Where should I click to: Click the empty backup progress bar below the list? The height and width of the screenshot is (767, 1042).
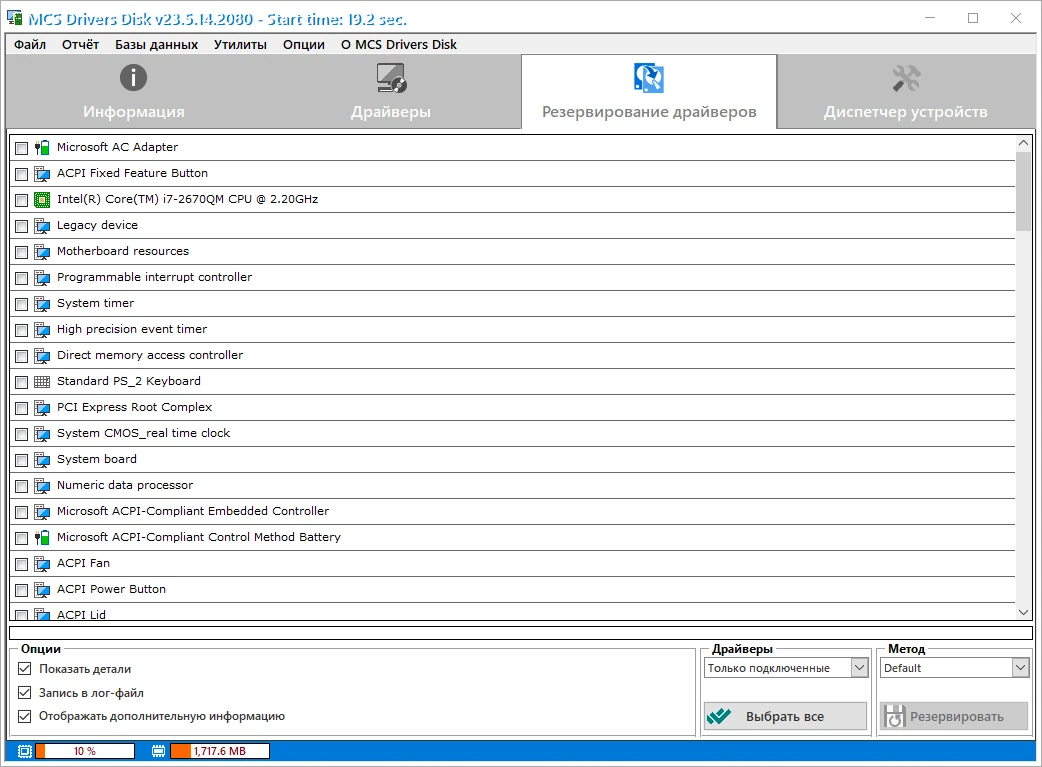(521, 633)
